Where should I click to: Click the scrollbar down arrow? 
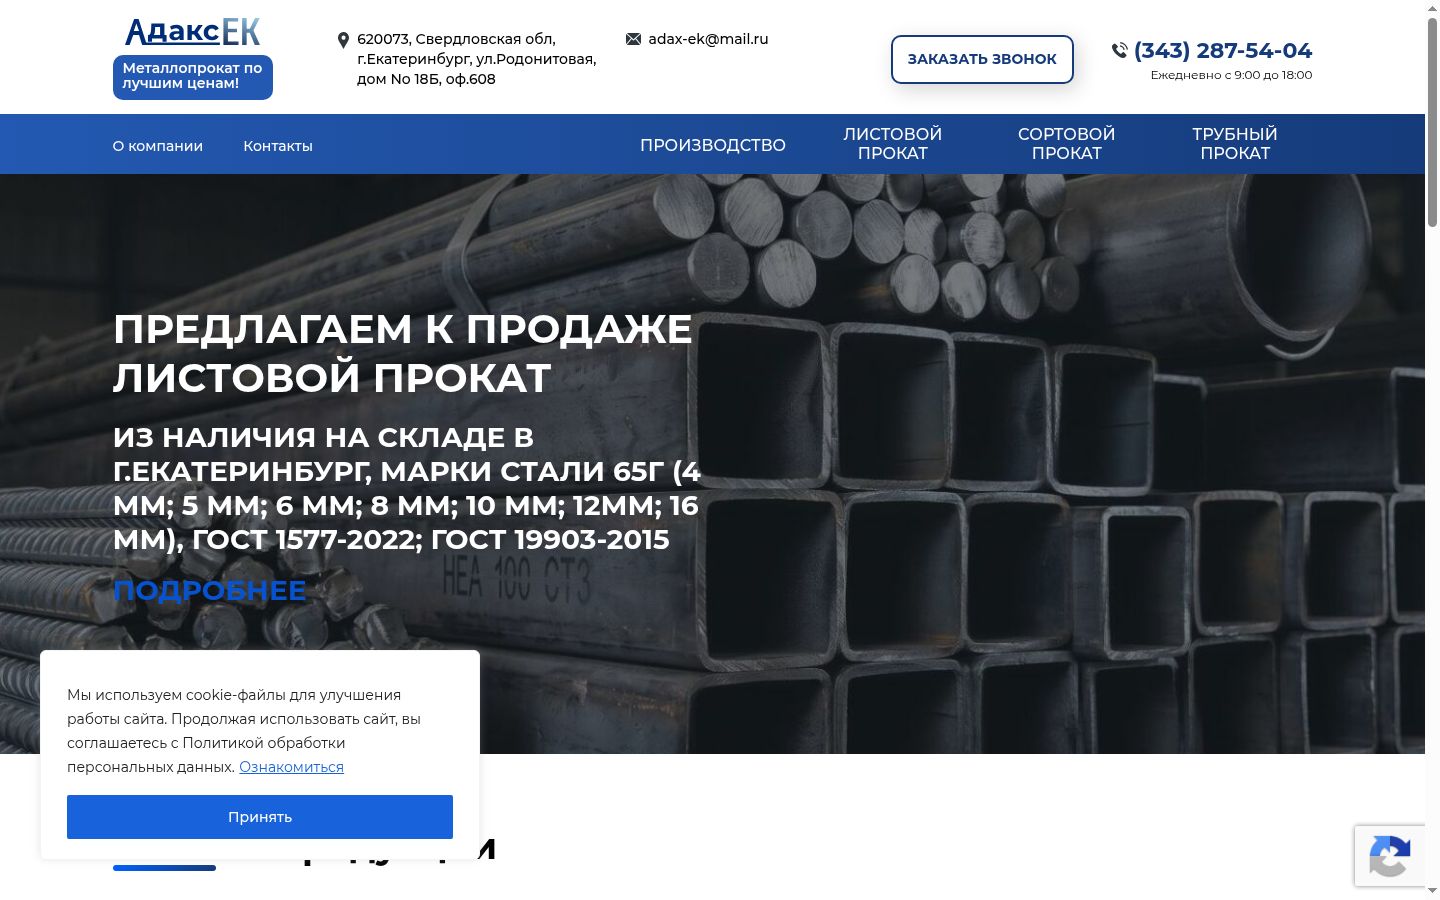click(1432, 891)
